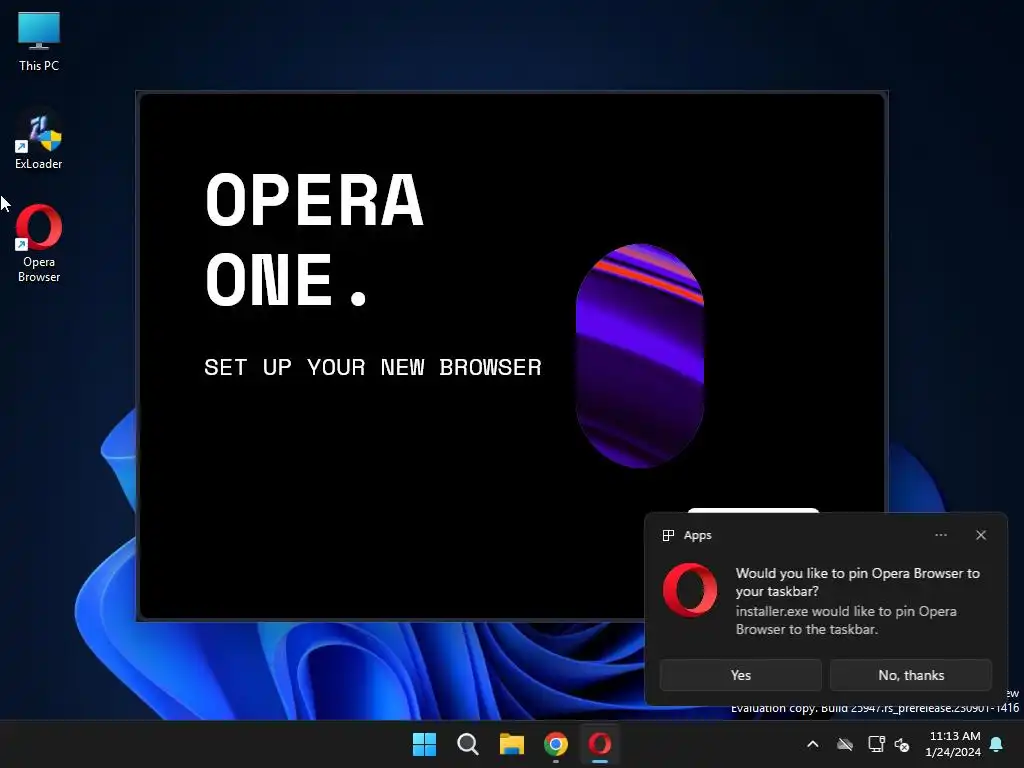Open taskbar Search
Viewport: 1024px width, 768px height.
click(468, 744)
